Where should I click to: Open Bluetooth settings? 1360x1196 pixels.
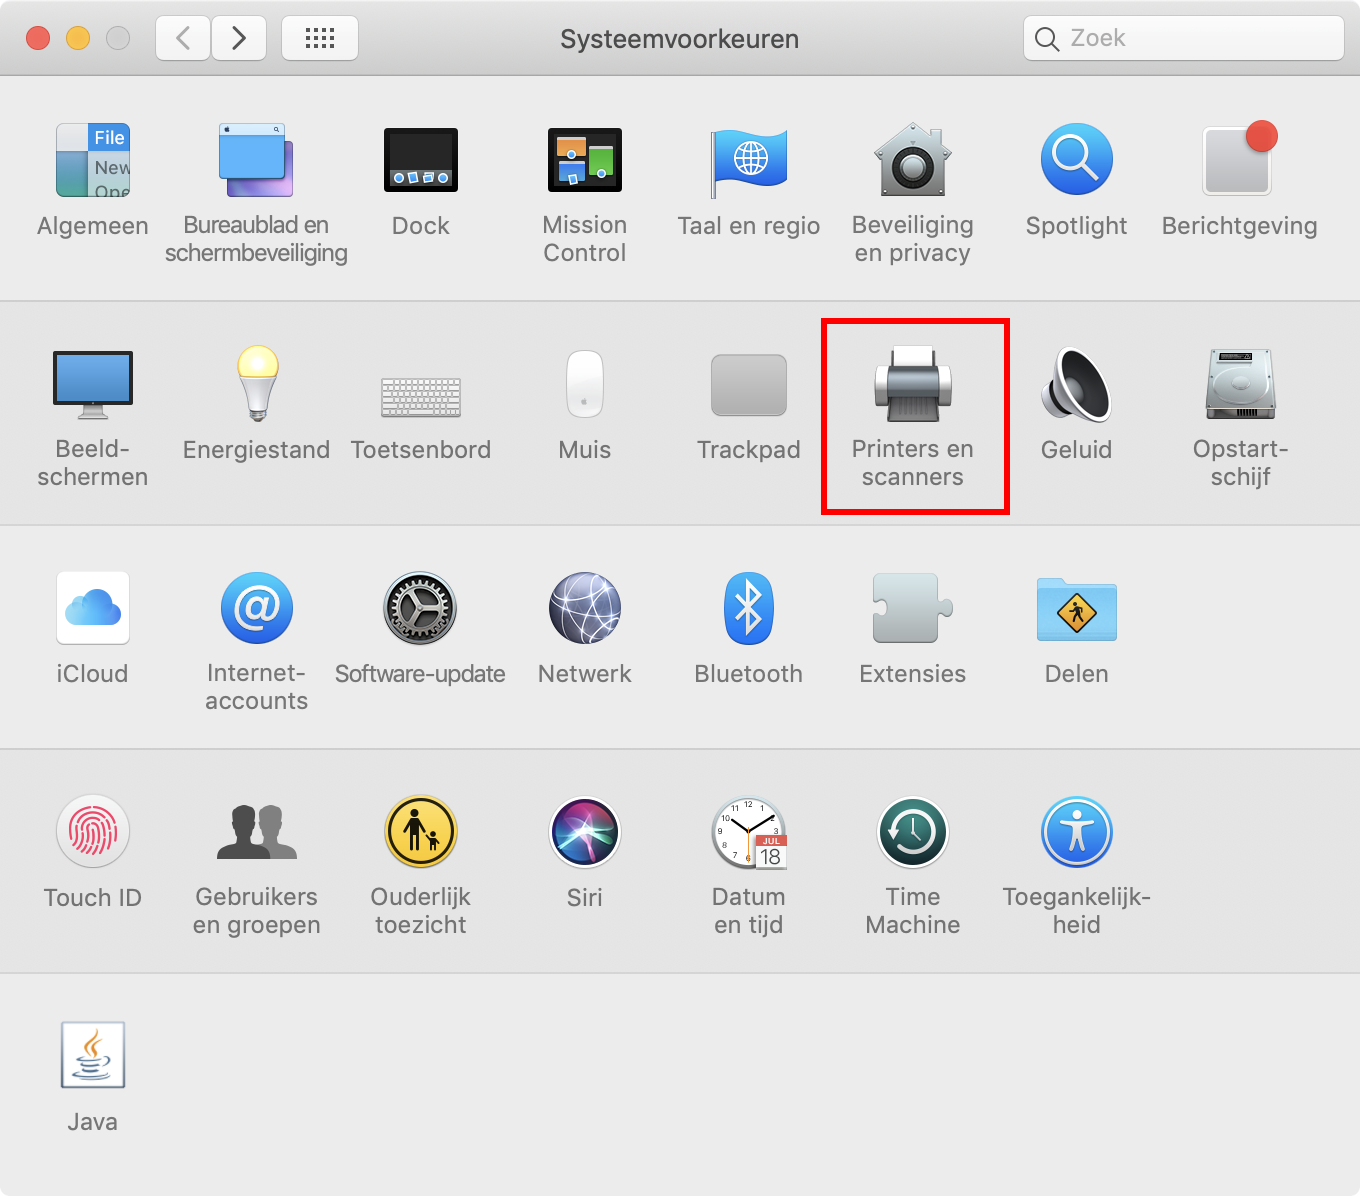[x=748, y=609]
